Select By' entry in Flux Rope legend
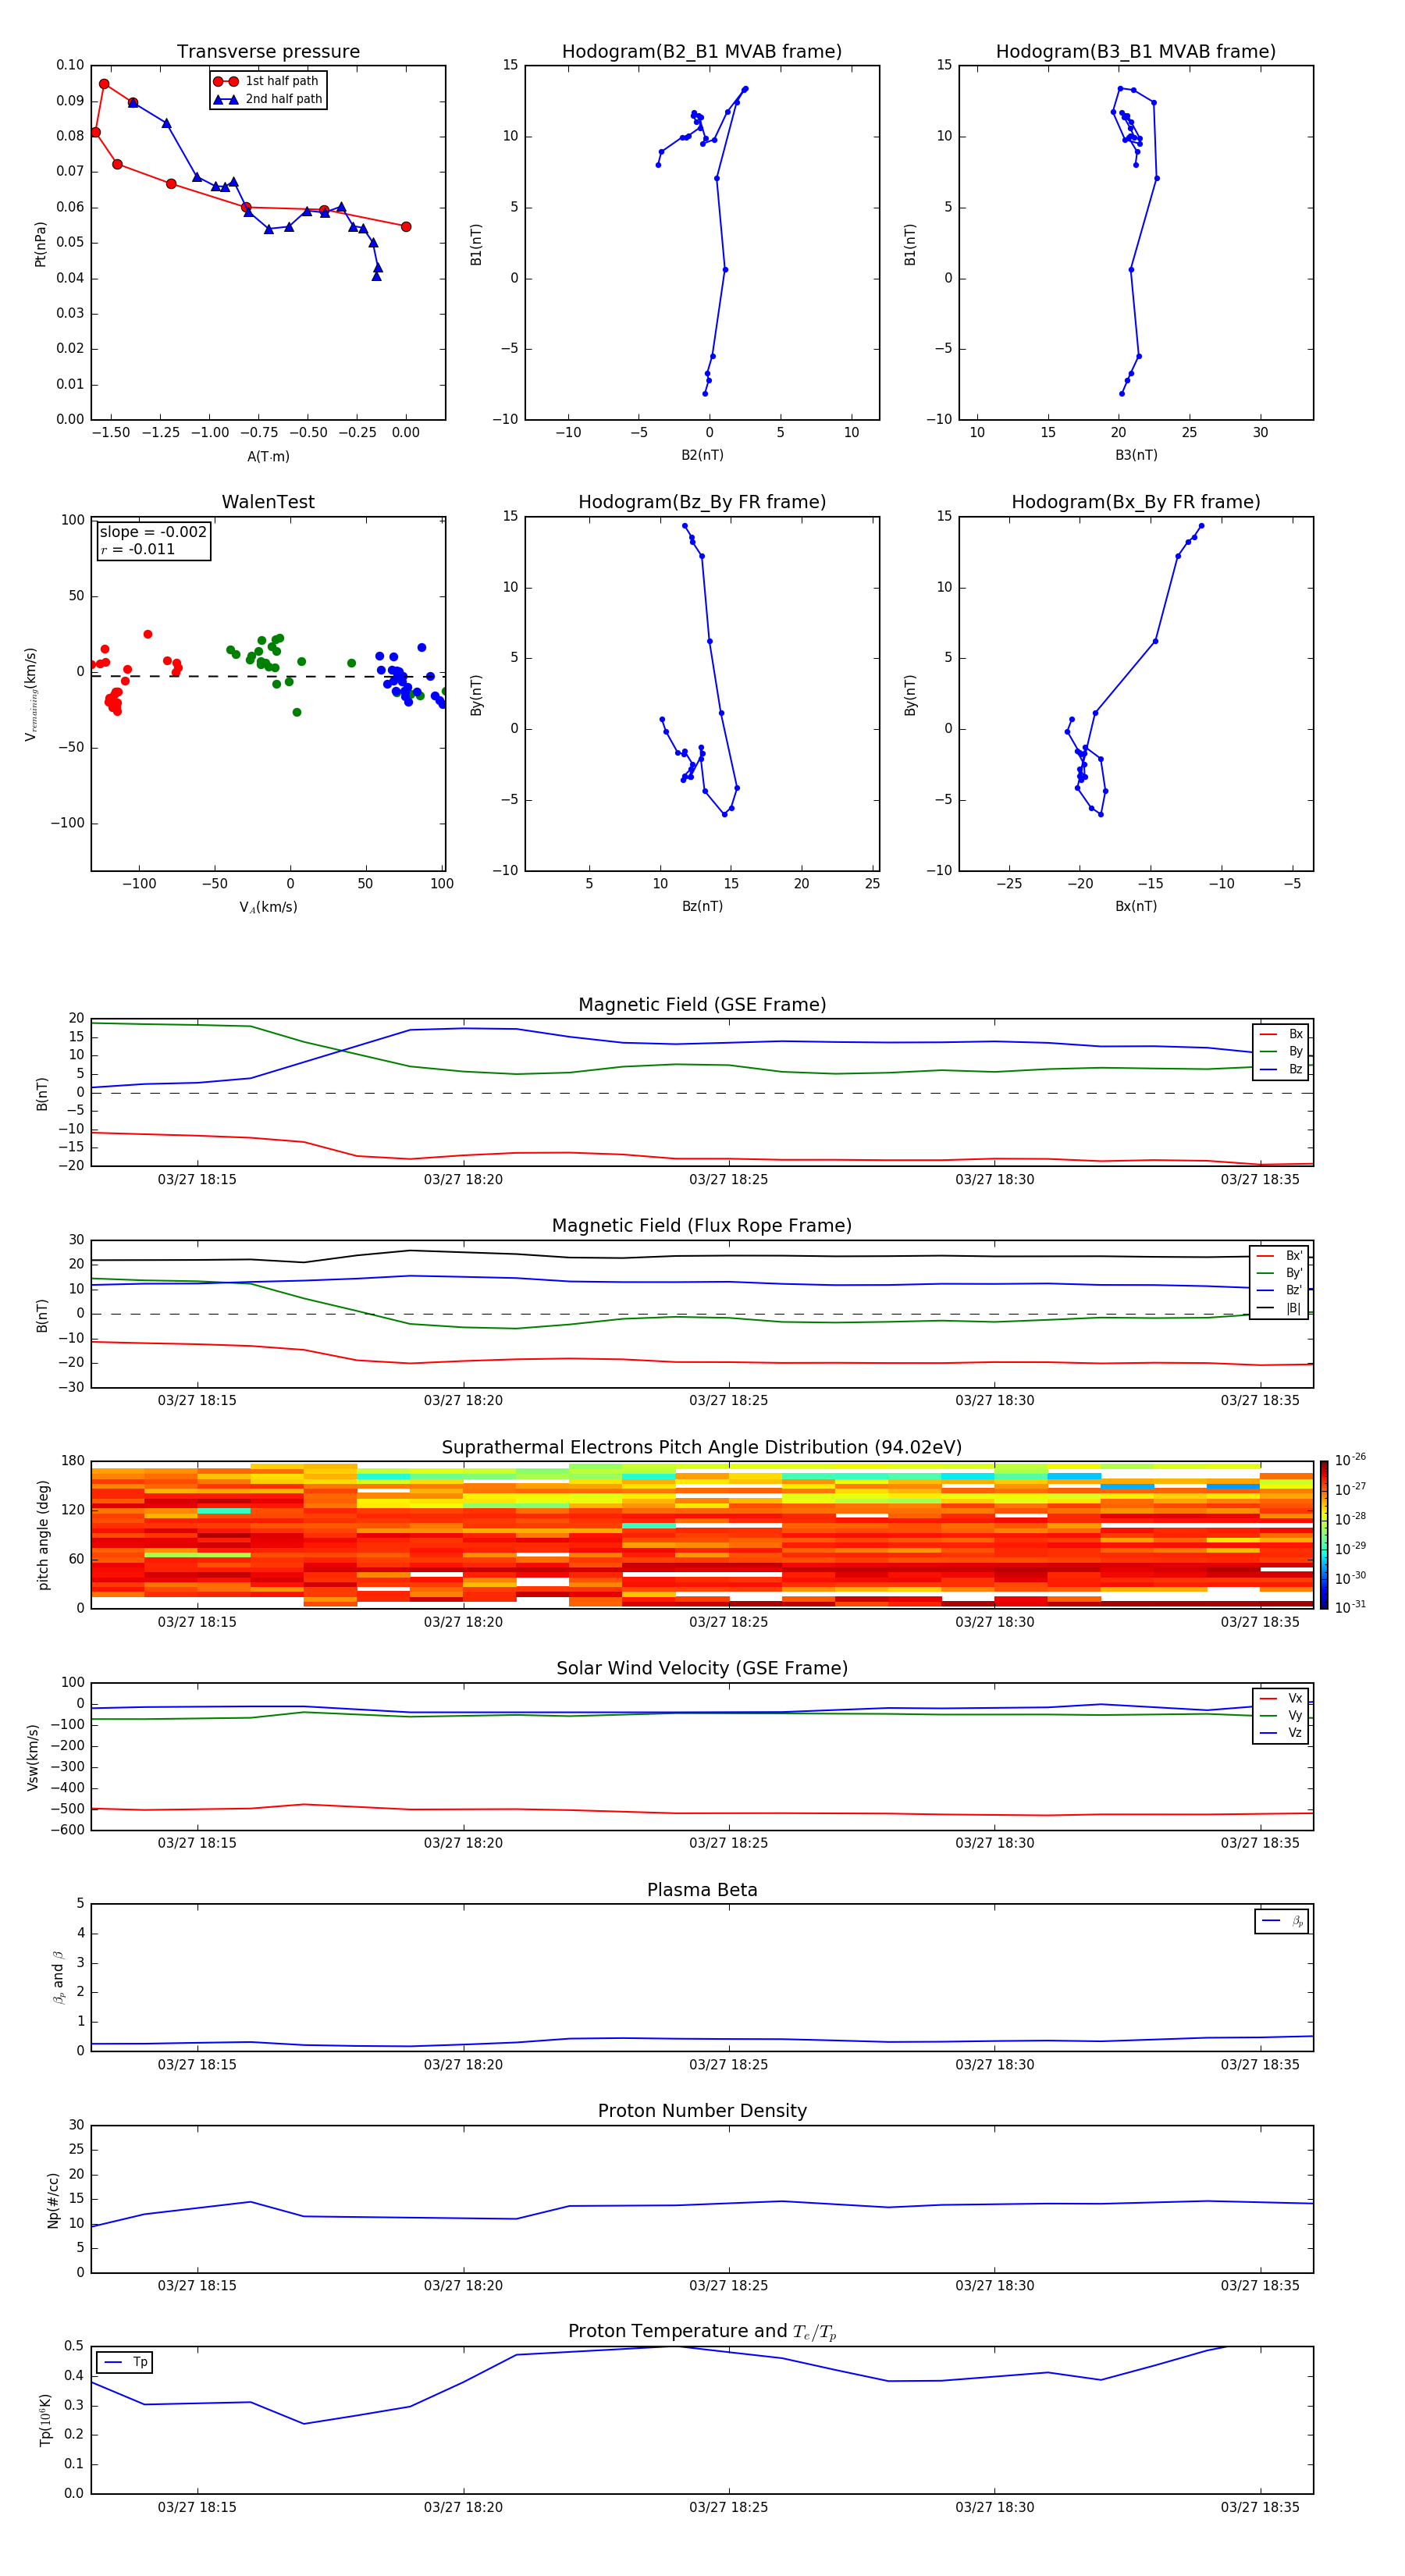Screen dimensions: 1405x2576 [1280, 1273]
